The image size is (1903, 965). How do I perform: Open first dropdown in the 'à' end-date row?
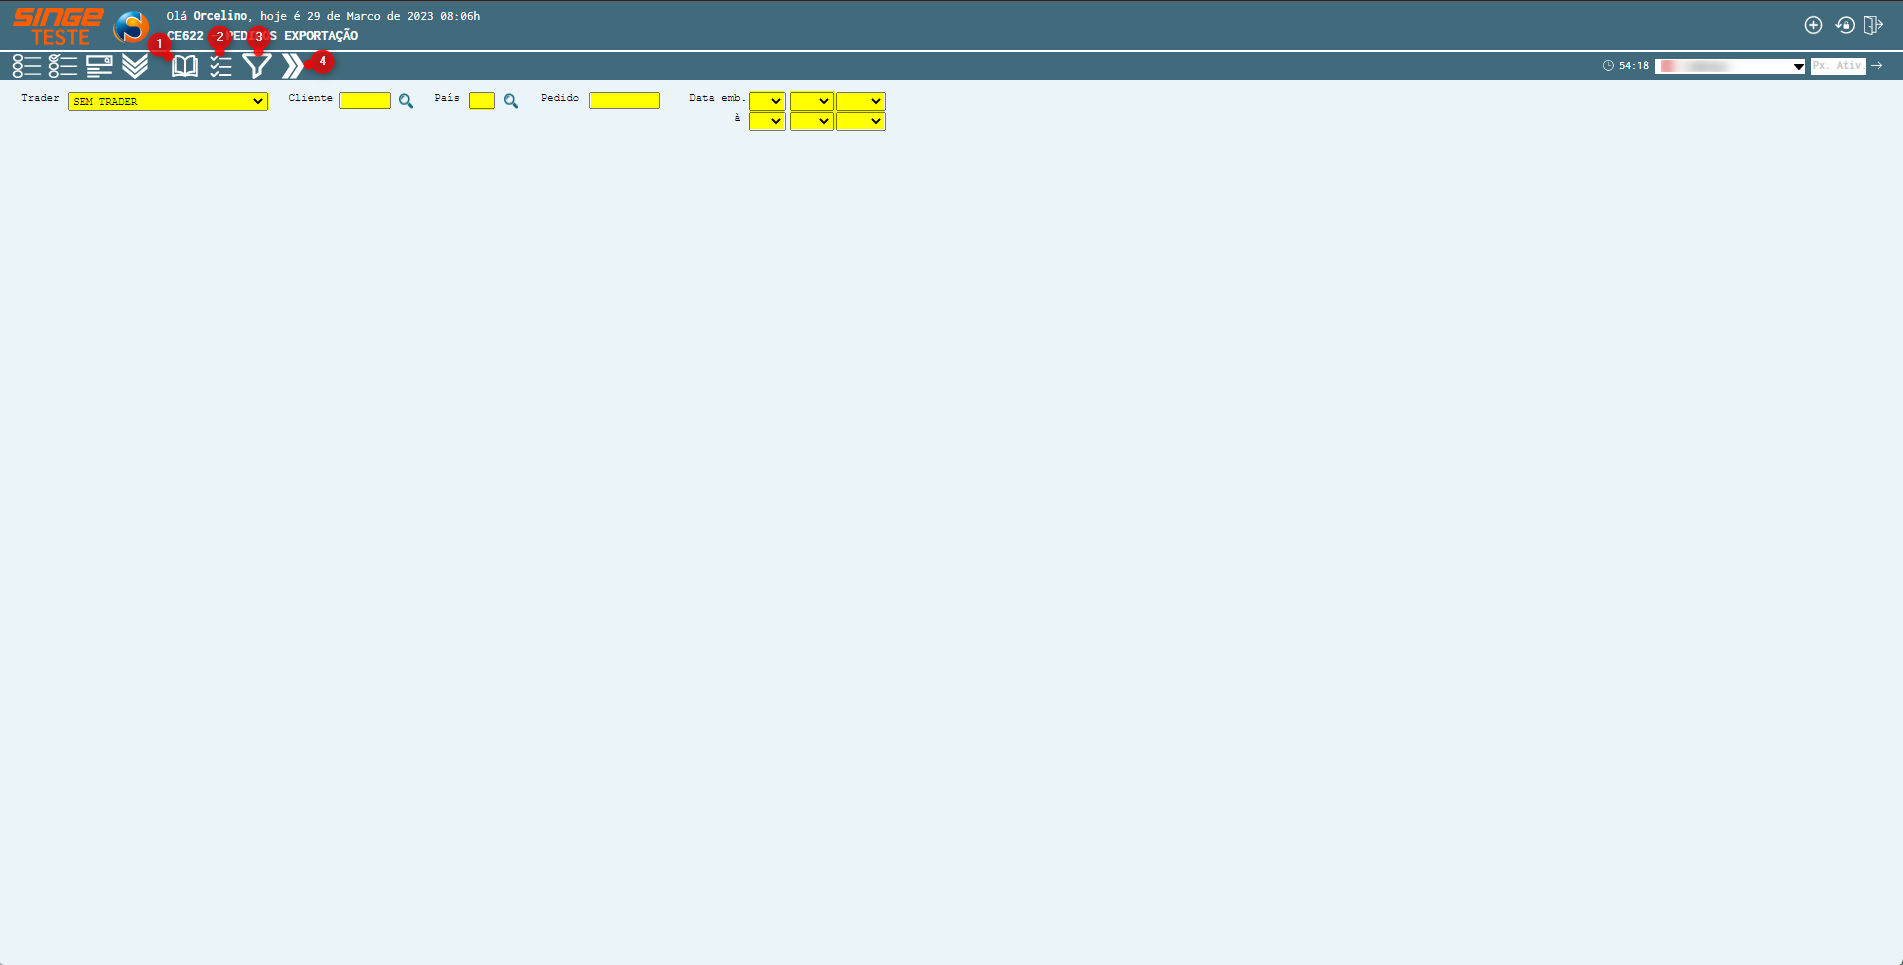(767, 121)
